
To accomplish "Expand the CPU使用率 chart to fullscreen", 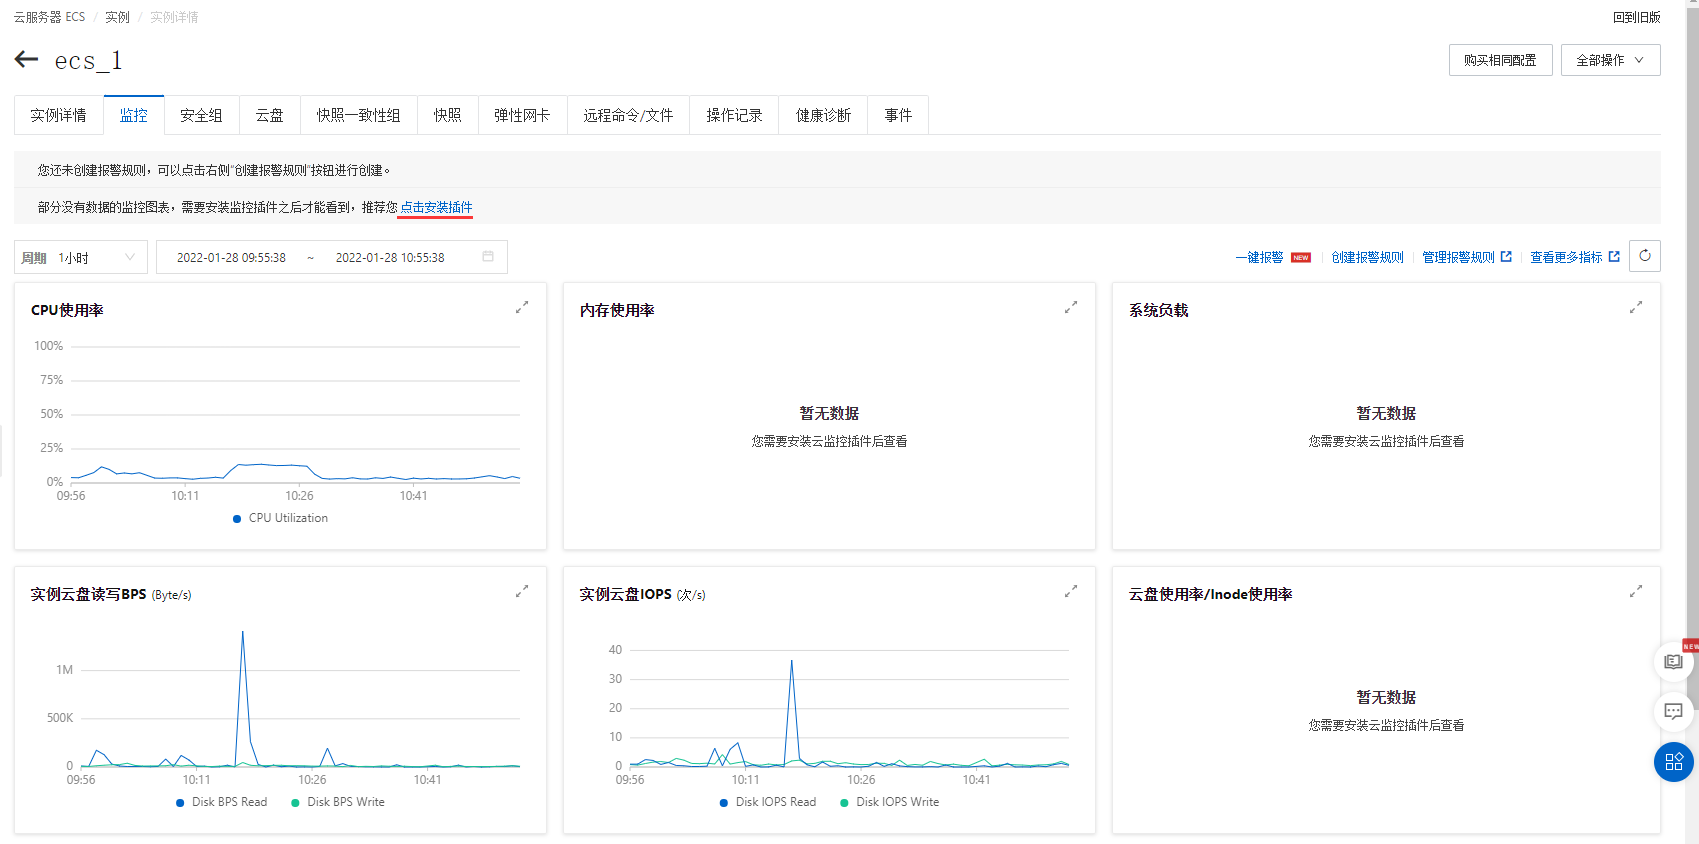I will click(x=521, y=308).
